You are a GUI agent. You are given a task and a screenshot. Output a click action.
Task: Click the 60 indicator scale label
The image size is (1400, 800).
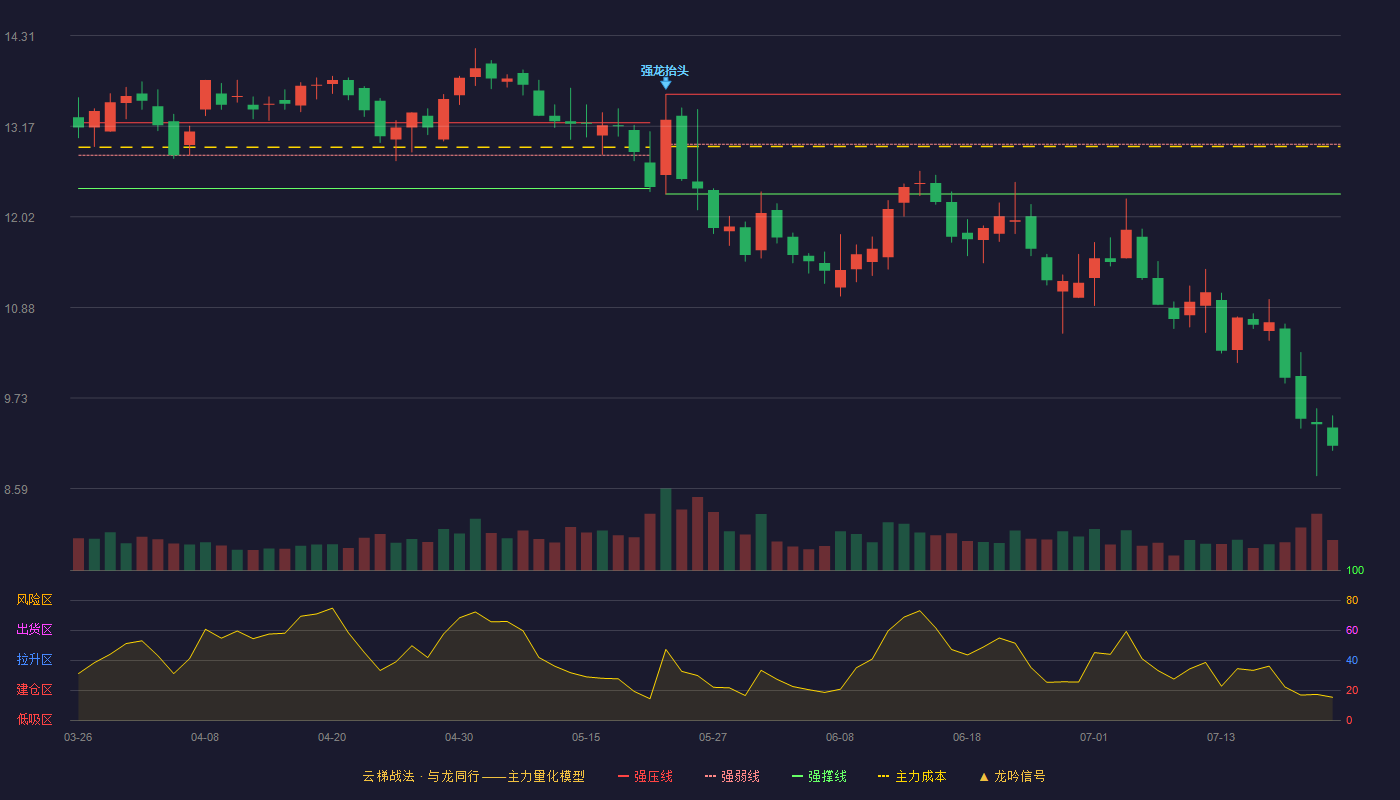[x=1352, y=630]
